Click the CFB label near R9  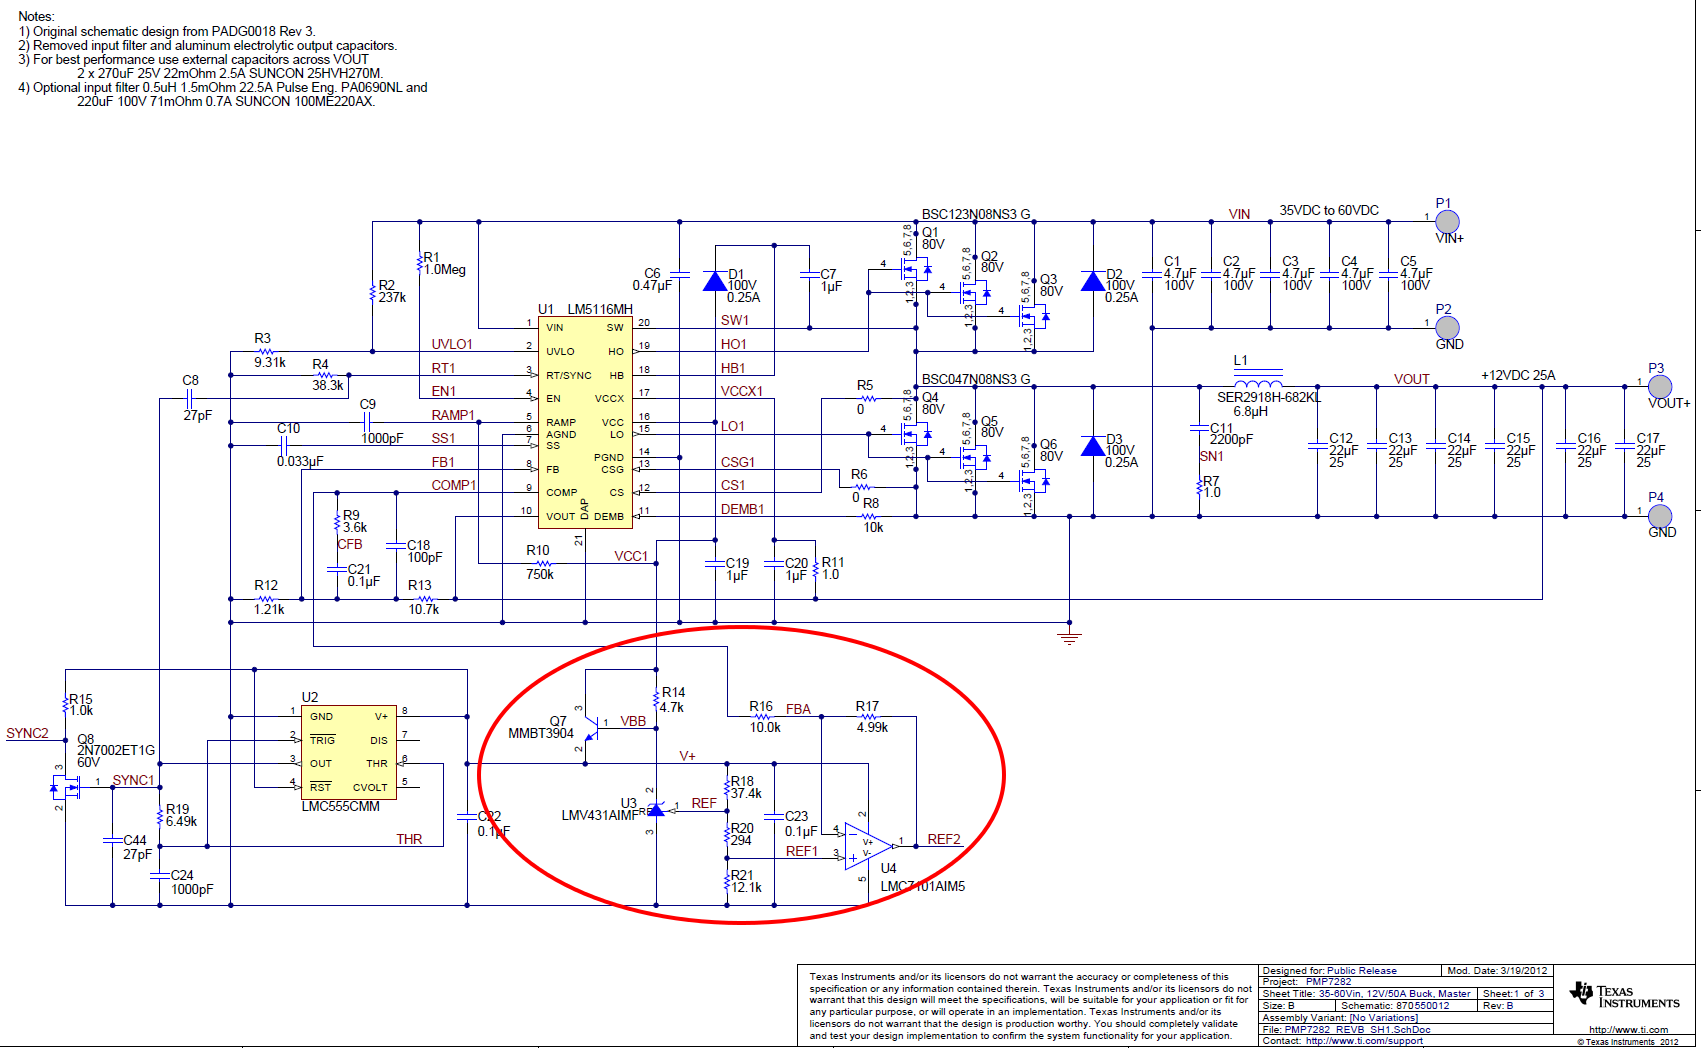pyautogui.click(x=350, y=544)
